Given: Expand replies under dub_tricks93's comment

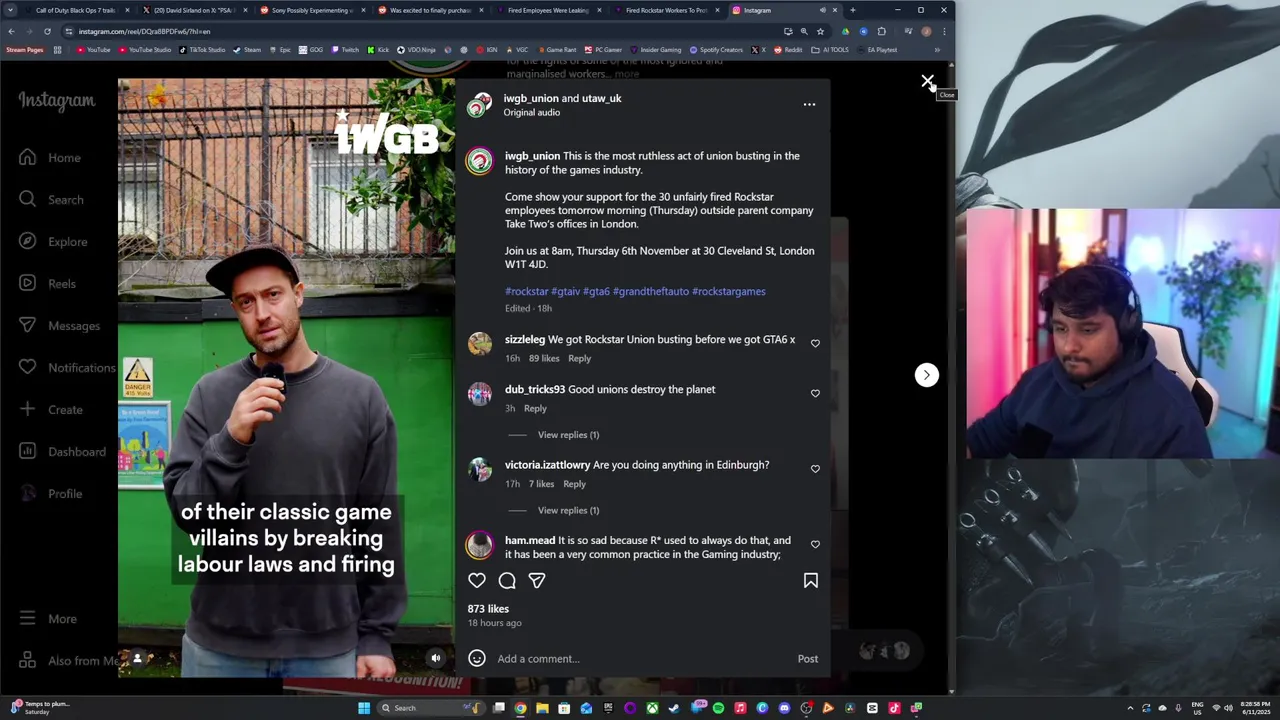Looking at the screenshot, I should click(568, 435).
